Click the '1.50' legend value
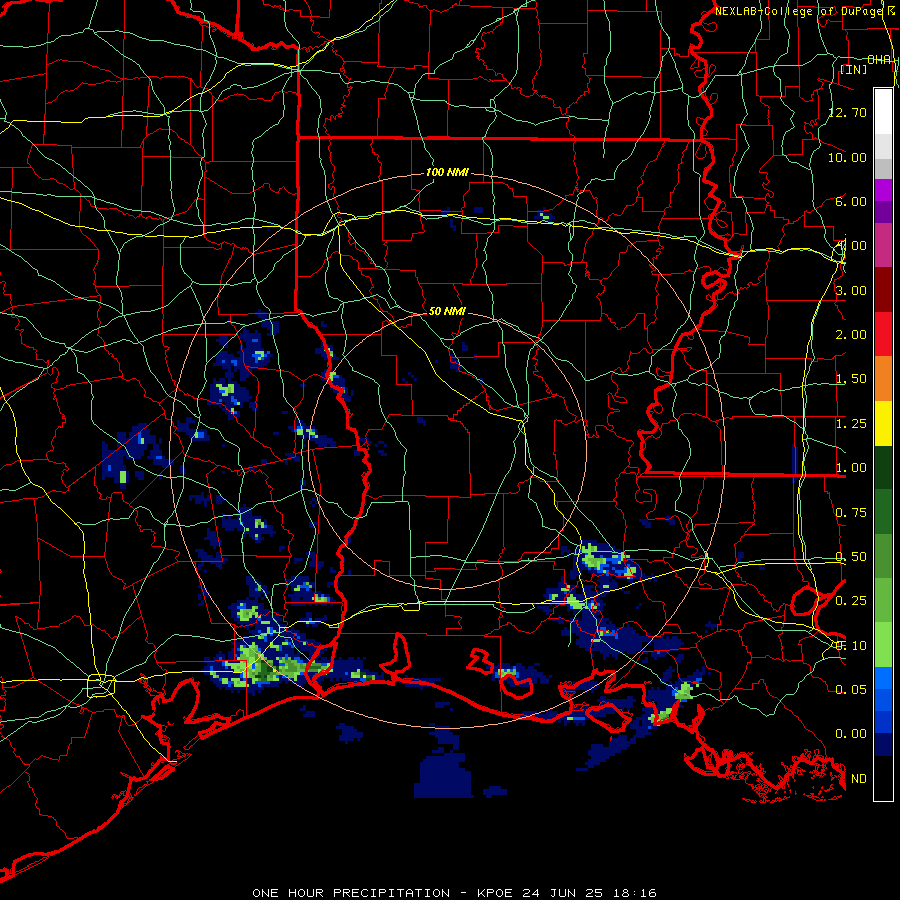 (x=851, y=379)
